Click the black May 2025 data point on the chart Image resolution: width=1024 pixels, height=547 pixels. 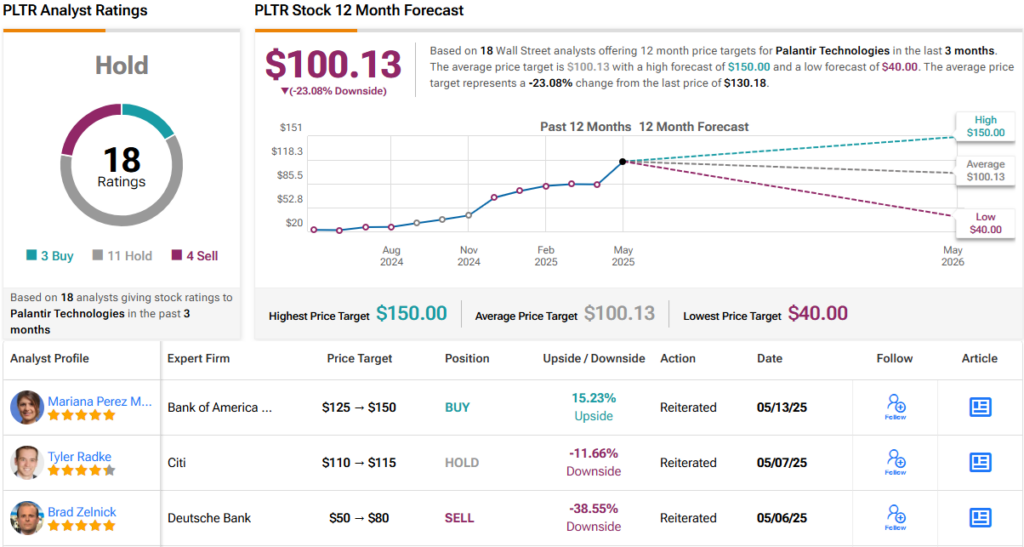pos(623,161)
